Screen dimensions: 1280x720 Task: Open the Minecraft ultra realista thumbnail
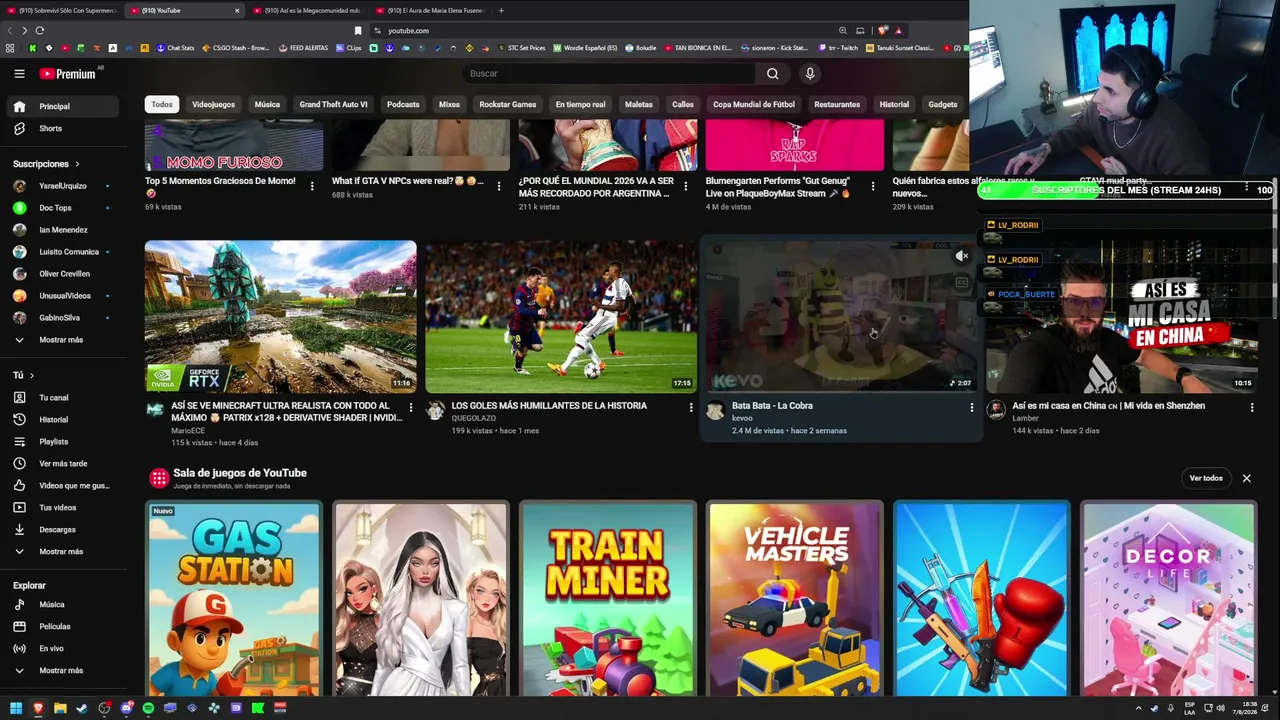280,316
